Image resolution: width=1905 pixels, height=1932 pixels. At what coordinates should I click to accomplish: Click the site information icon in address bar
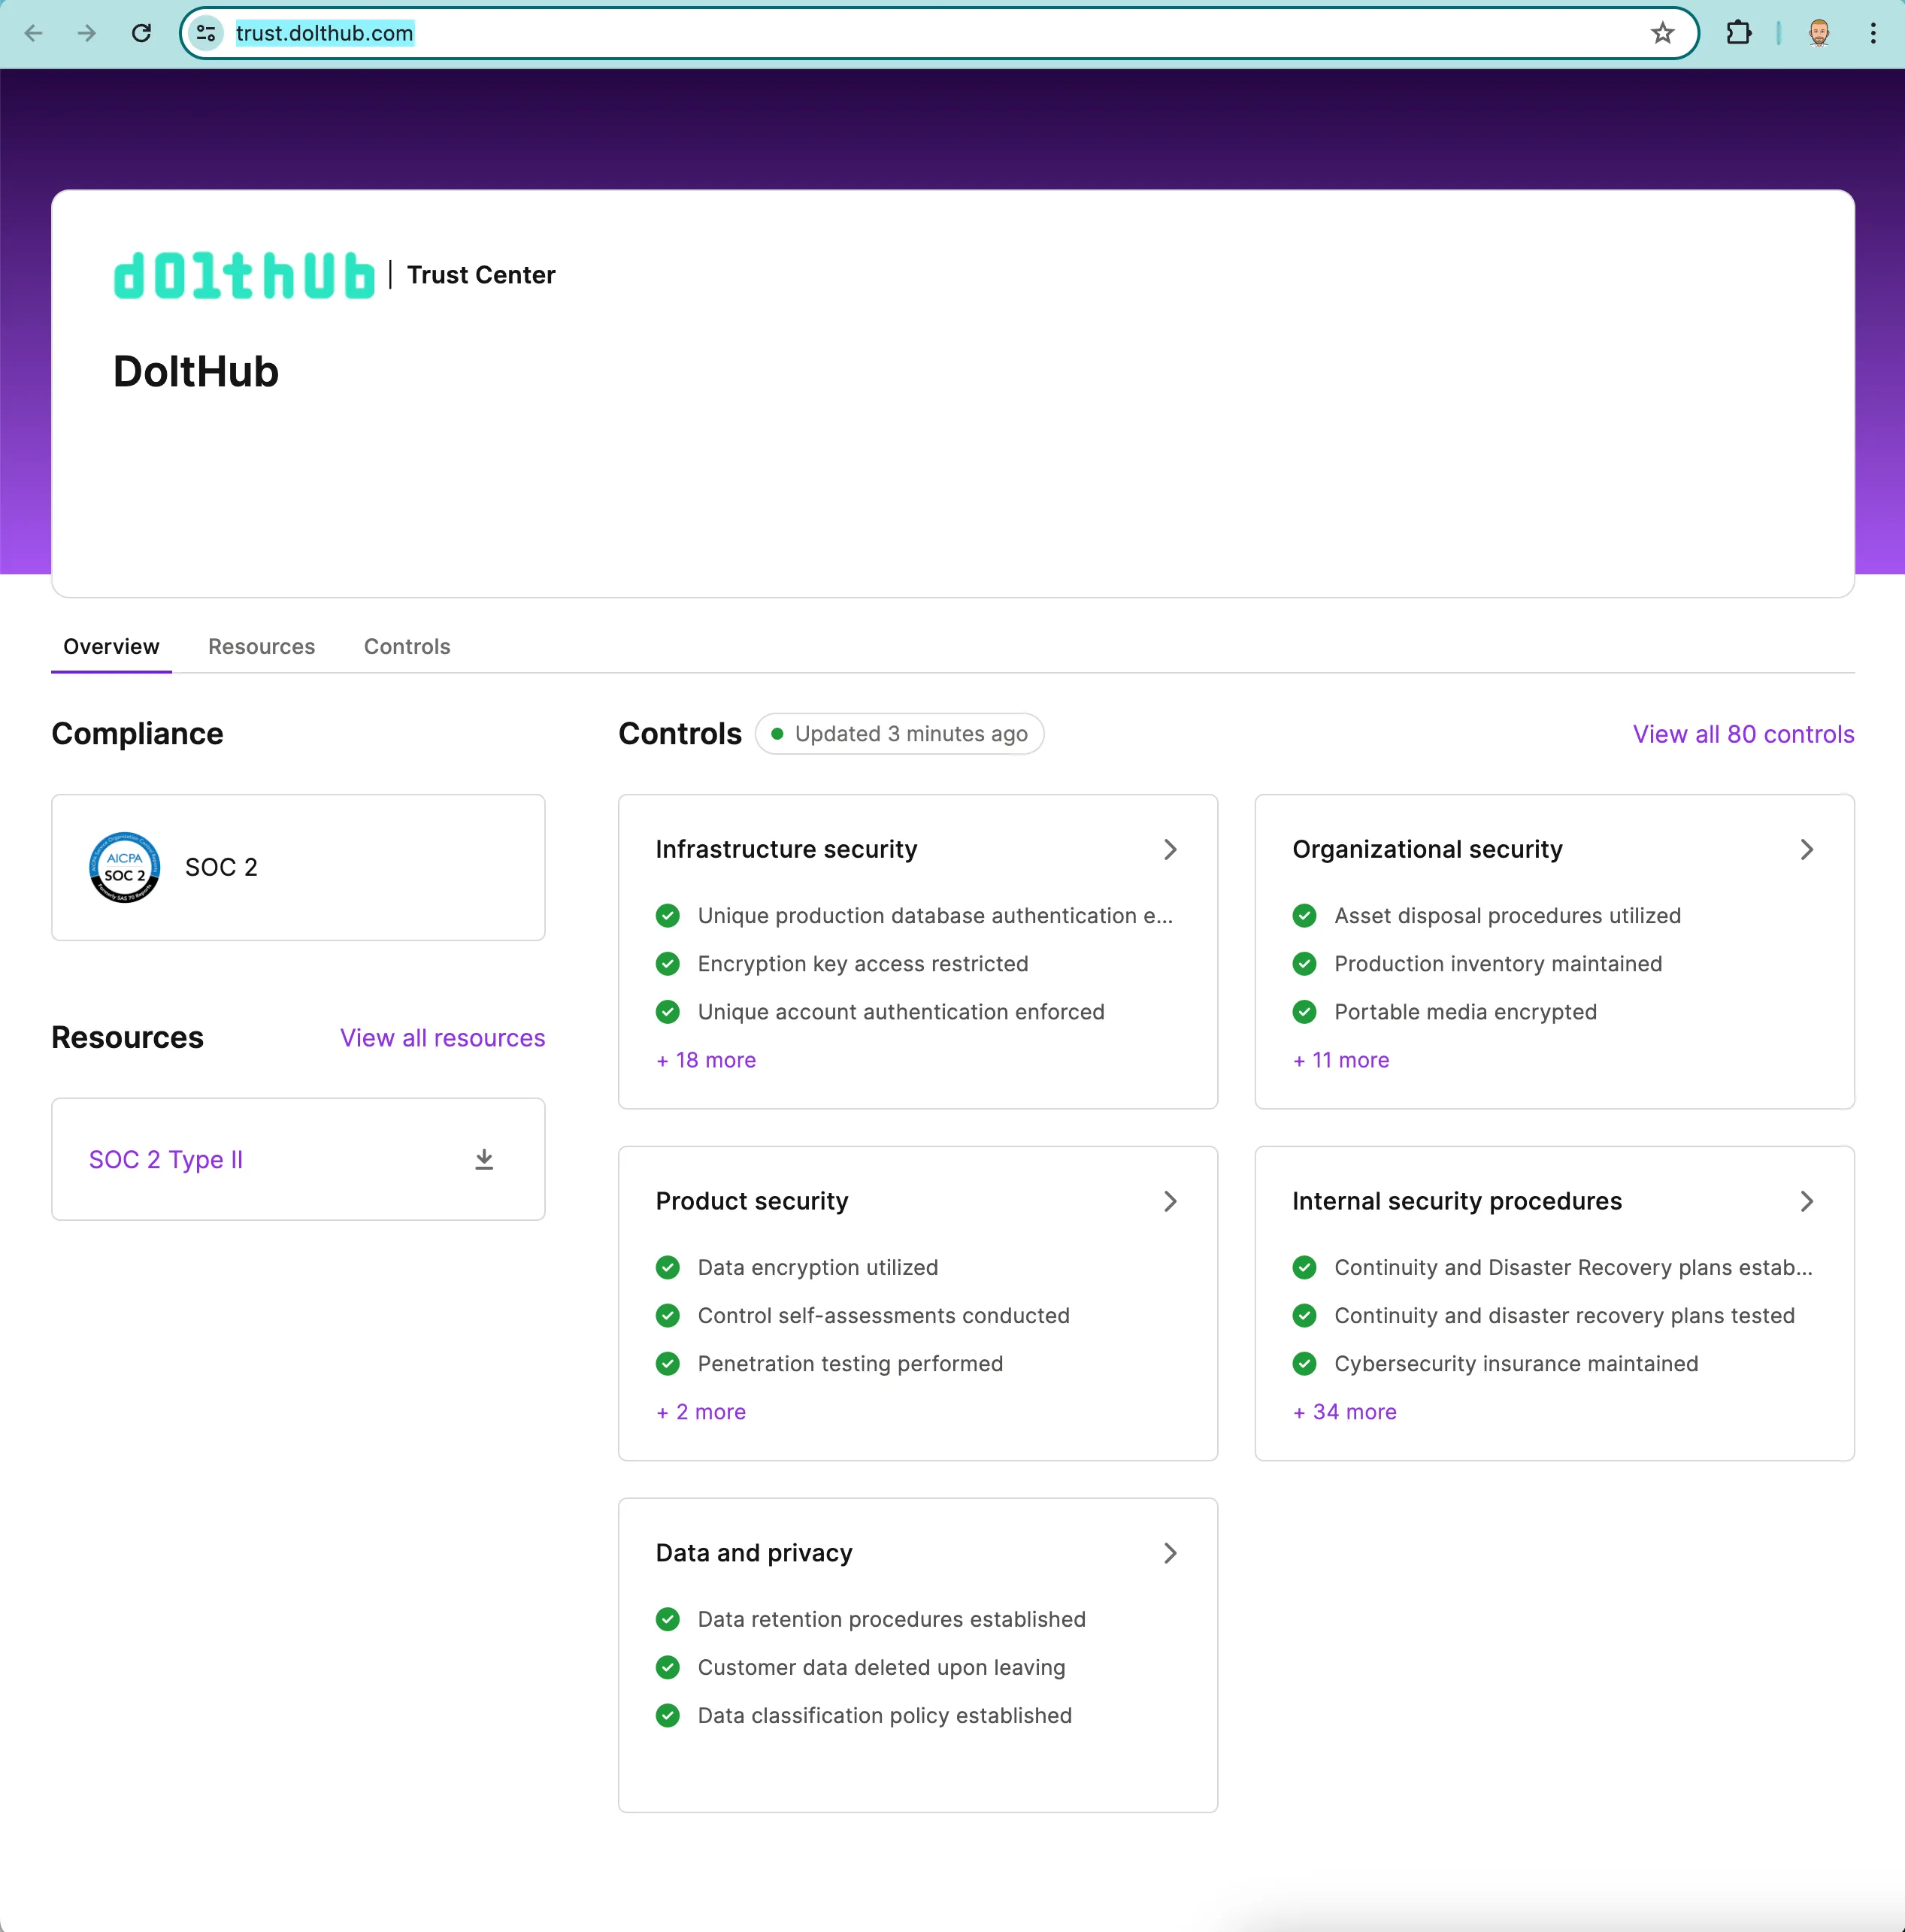[x=205, y=33]
